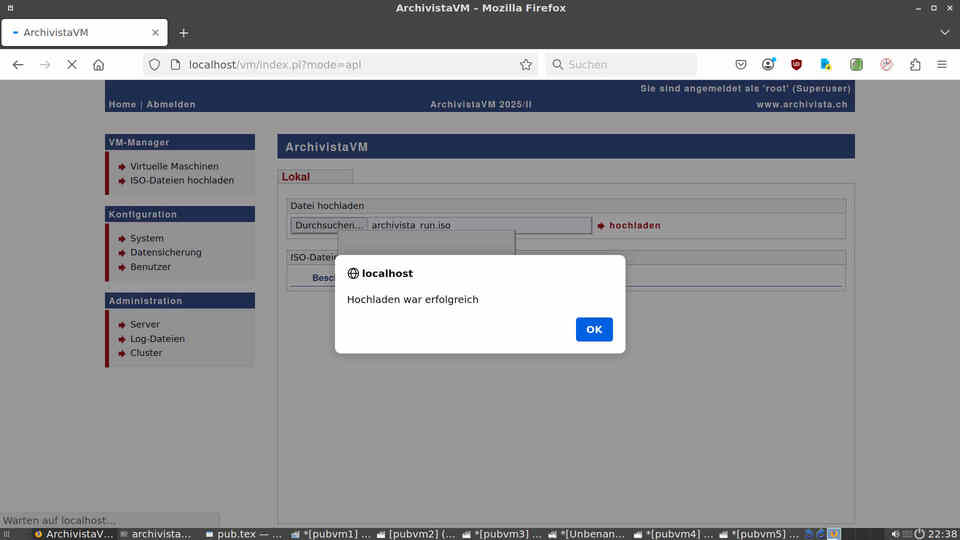
Task: Expand the list all tabs chevron
Action: [945, 32]
